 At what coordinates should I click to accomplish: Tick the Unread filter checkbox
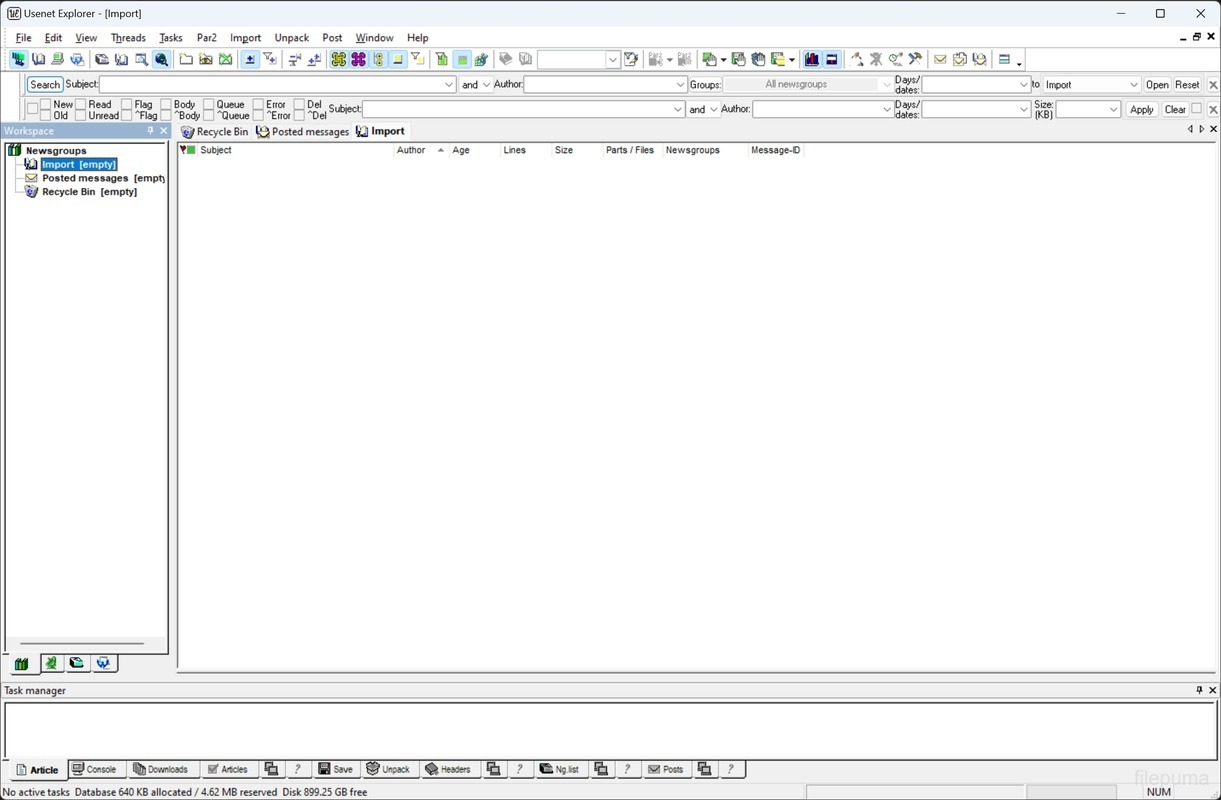tap(81, 116)
